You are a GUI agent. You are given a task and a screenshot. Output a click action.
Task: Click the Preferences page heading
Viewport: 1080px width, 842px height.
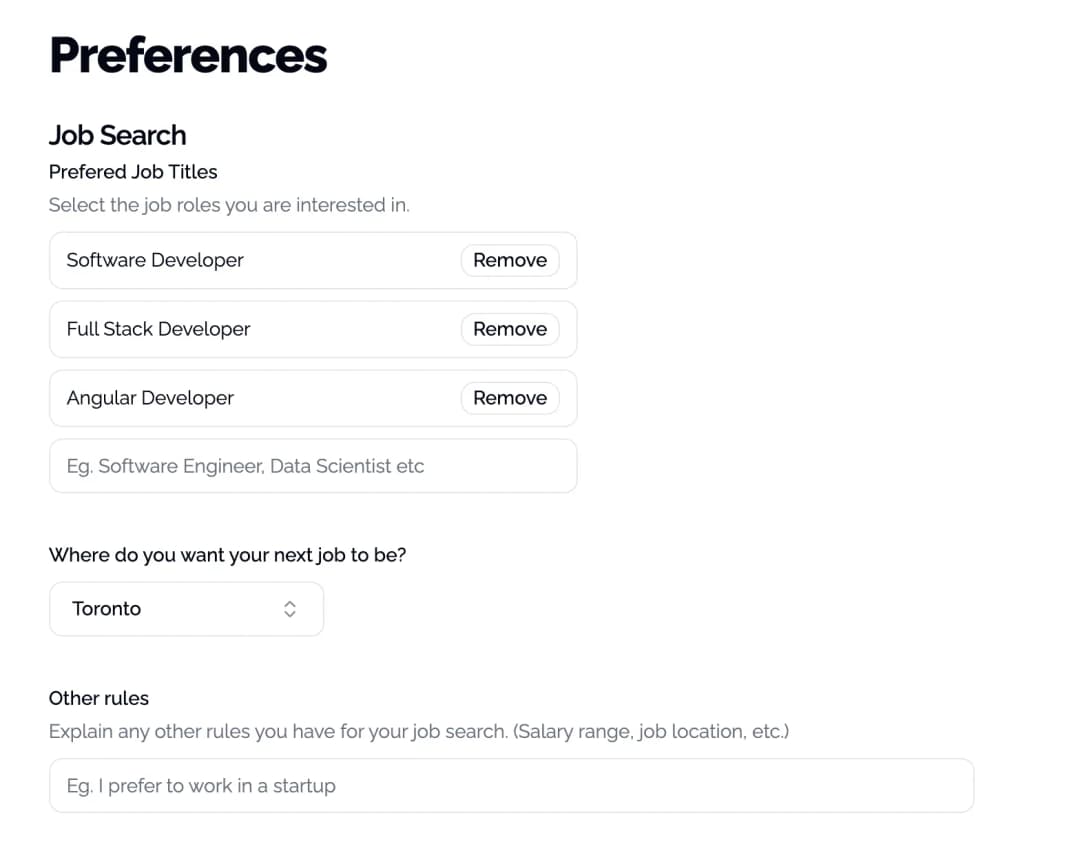click(x=187, y=56)
